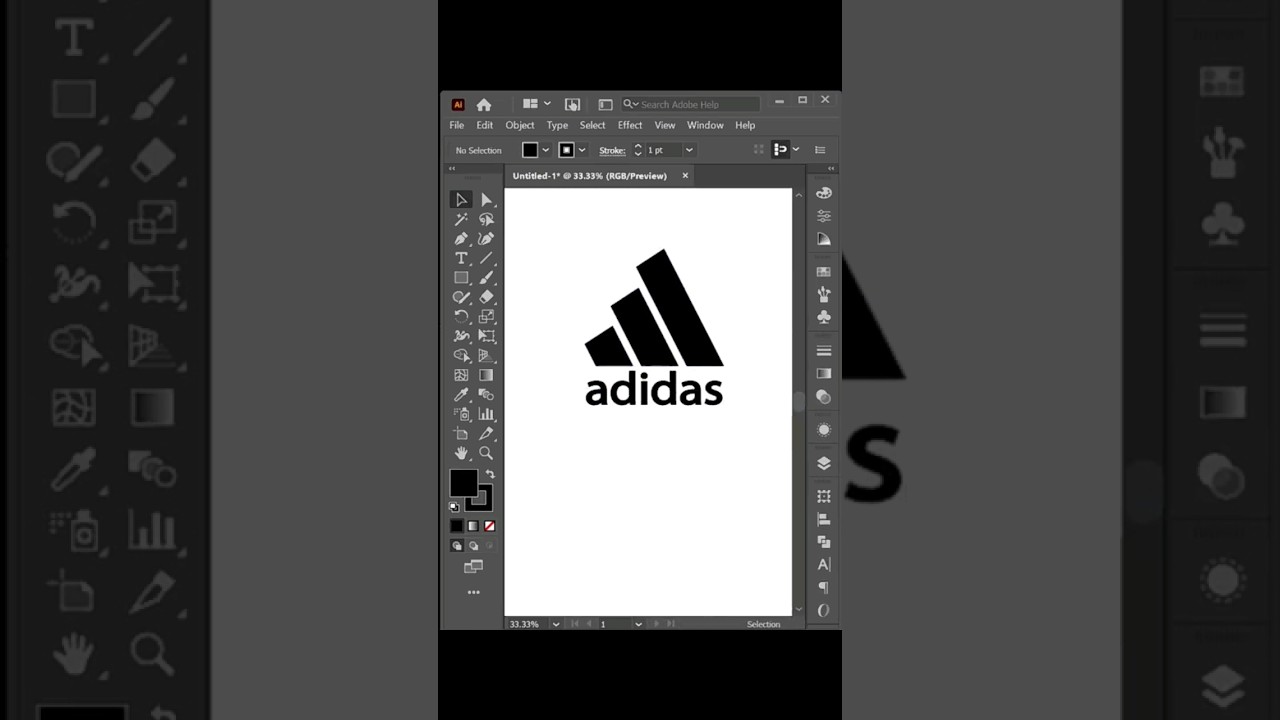Select the Selection tool arrow
1280x720 pixels.
pos(461,200)
